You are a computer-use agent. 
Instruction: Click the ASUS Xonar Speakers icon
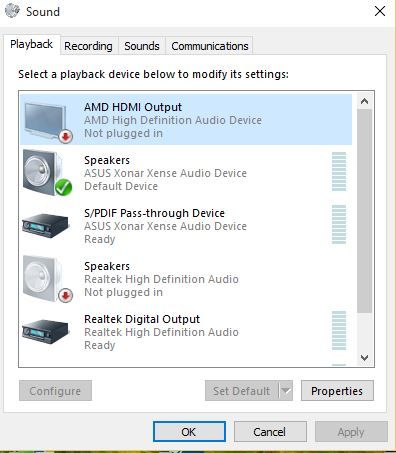click(47, 173)
